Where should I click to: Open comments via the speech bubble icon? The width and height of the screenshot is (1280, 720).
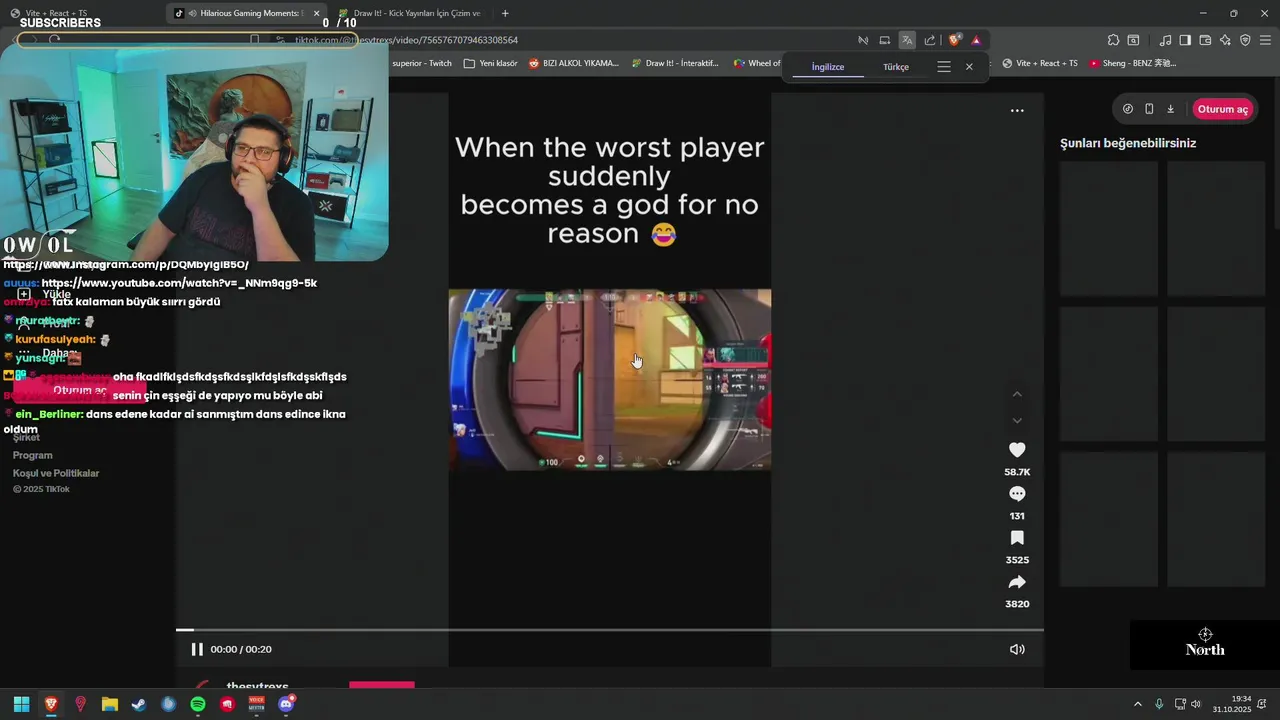[1017, 494]
